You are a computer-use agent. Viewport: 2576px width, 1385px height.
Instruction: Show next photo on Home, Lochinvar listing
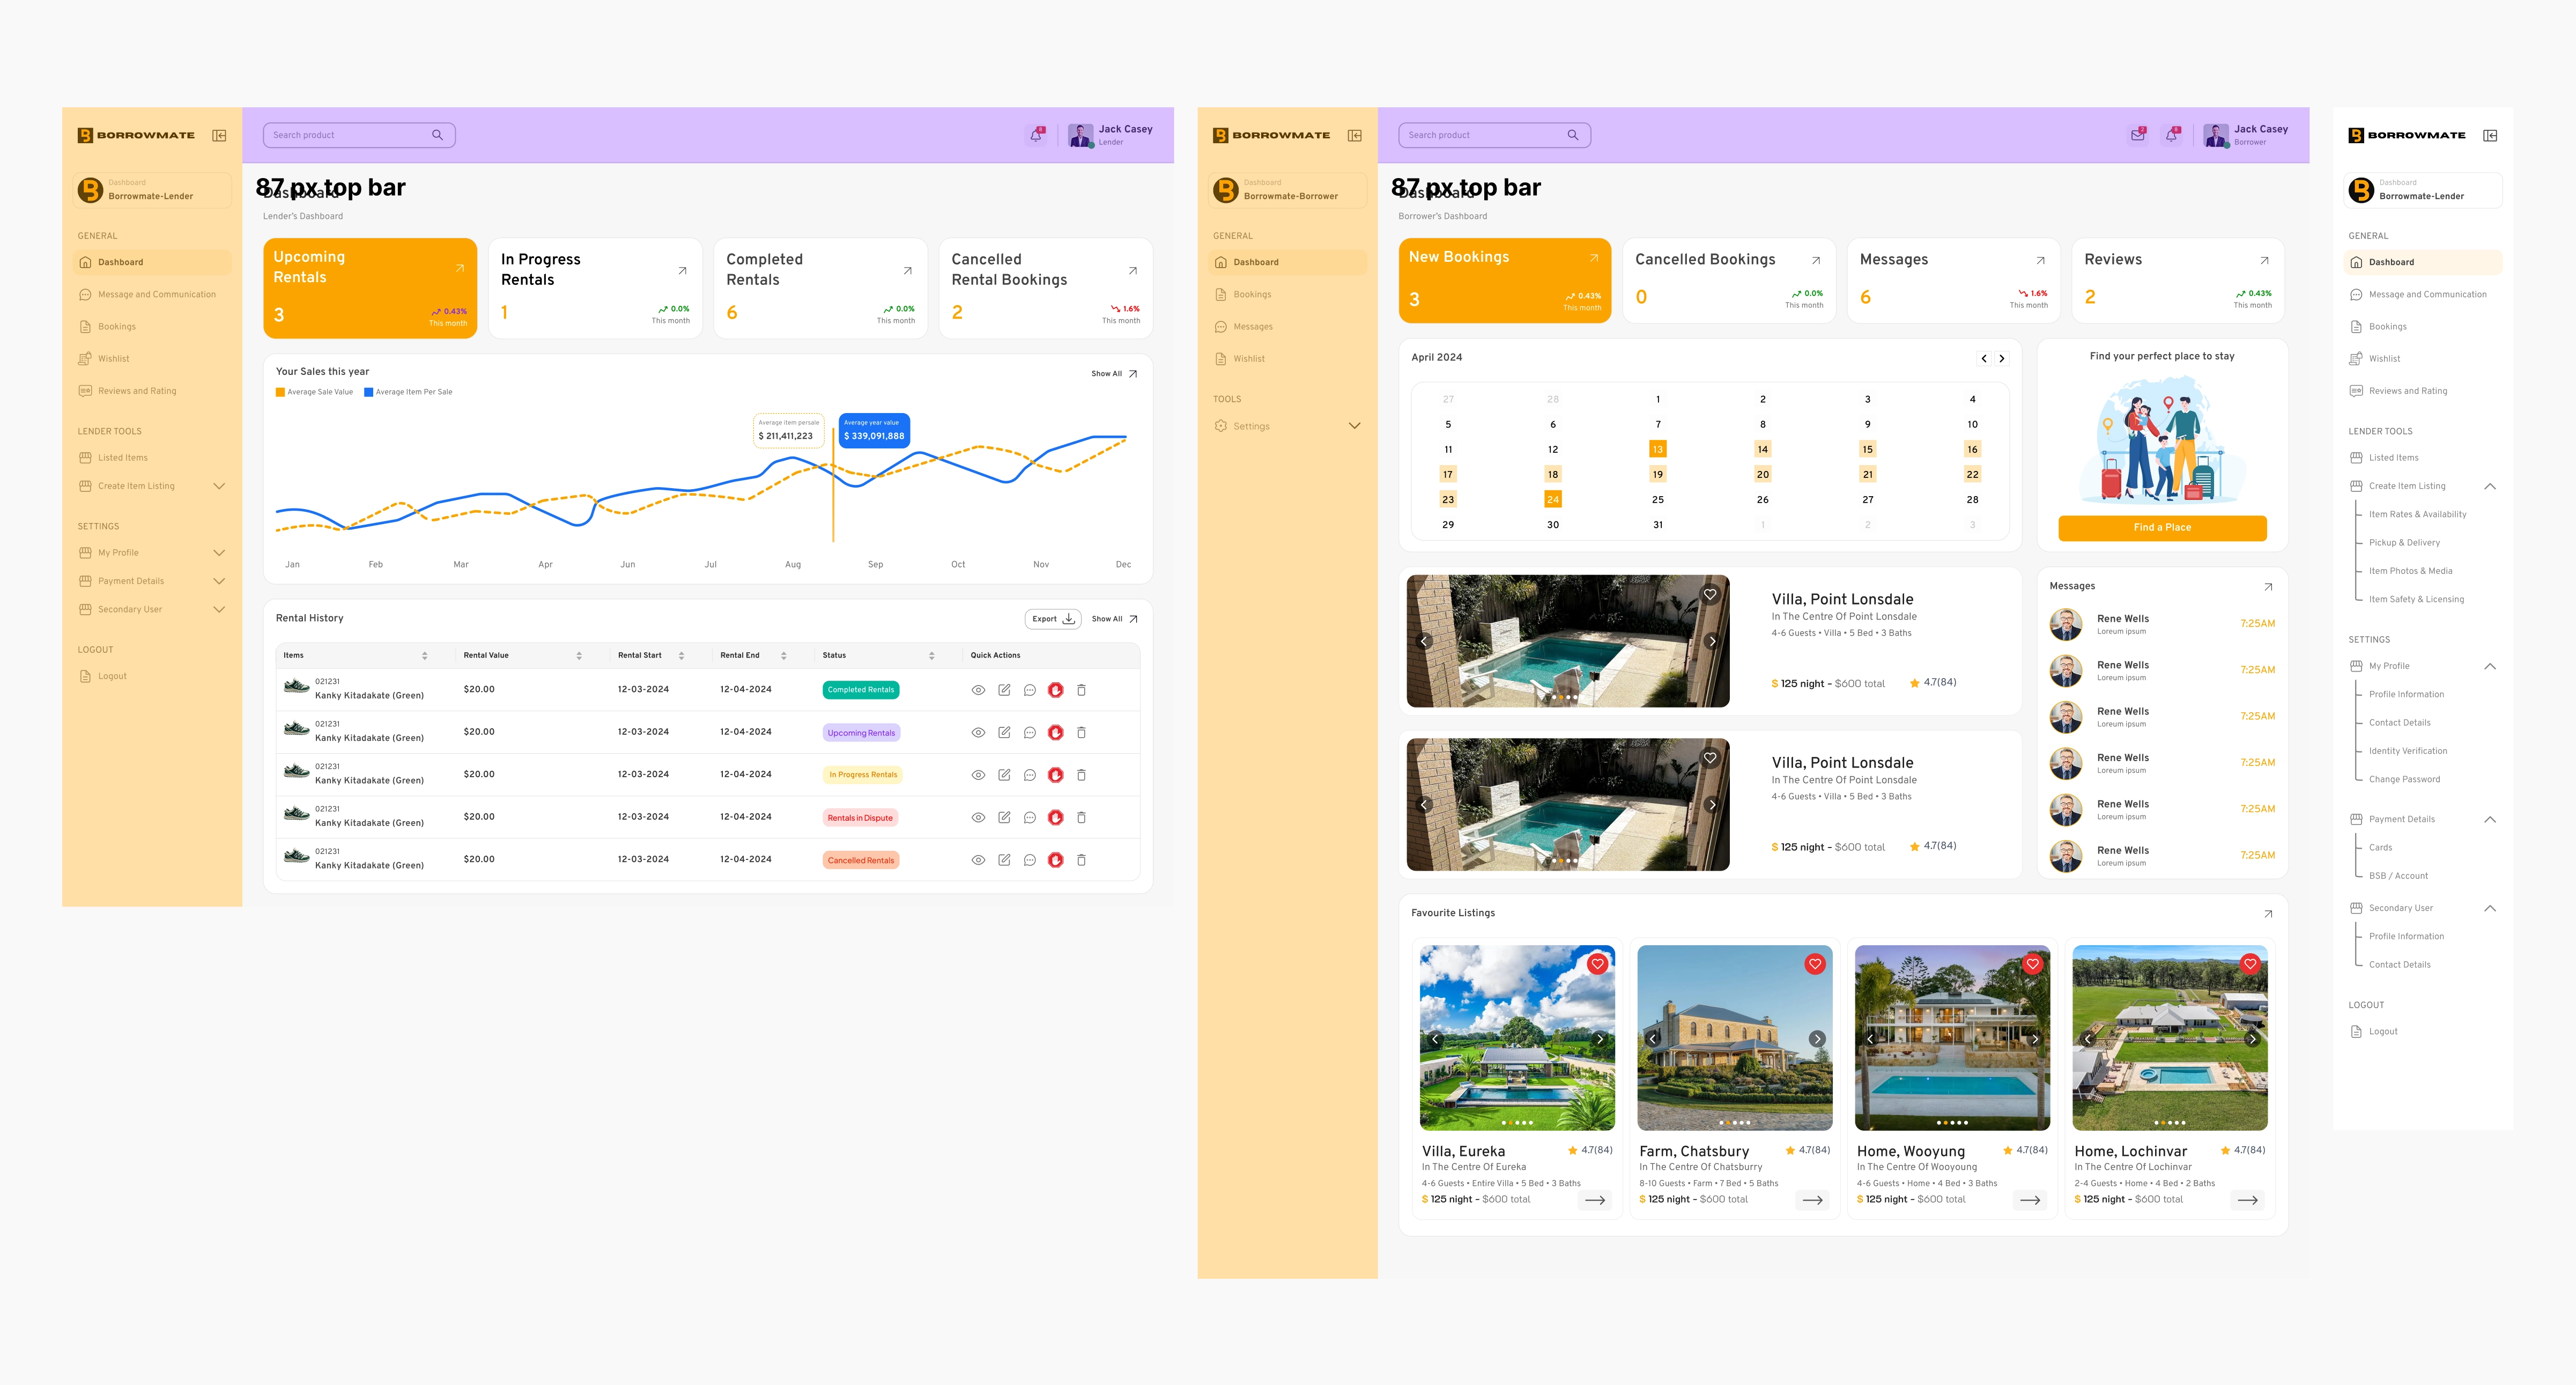click(2252, 1039)
